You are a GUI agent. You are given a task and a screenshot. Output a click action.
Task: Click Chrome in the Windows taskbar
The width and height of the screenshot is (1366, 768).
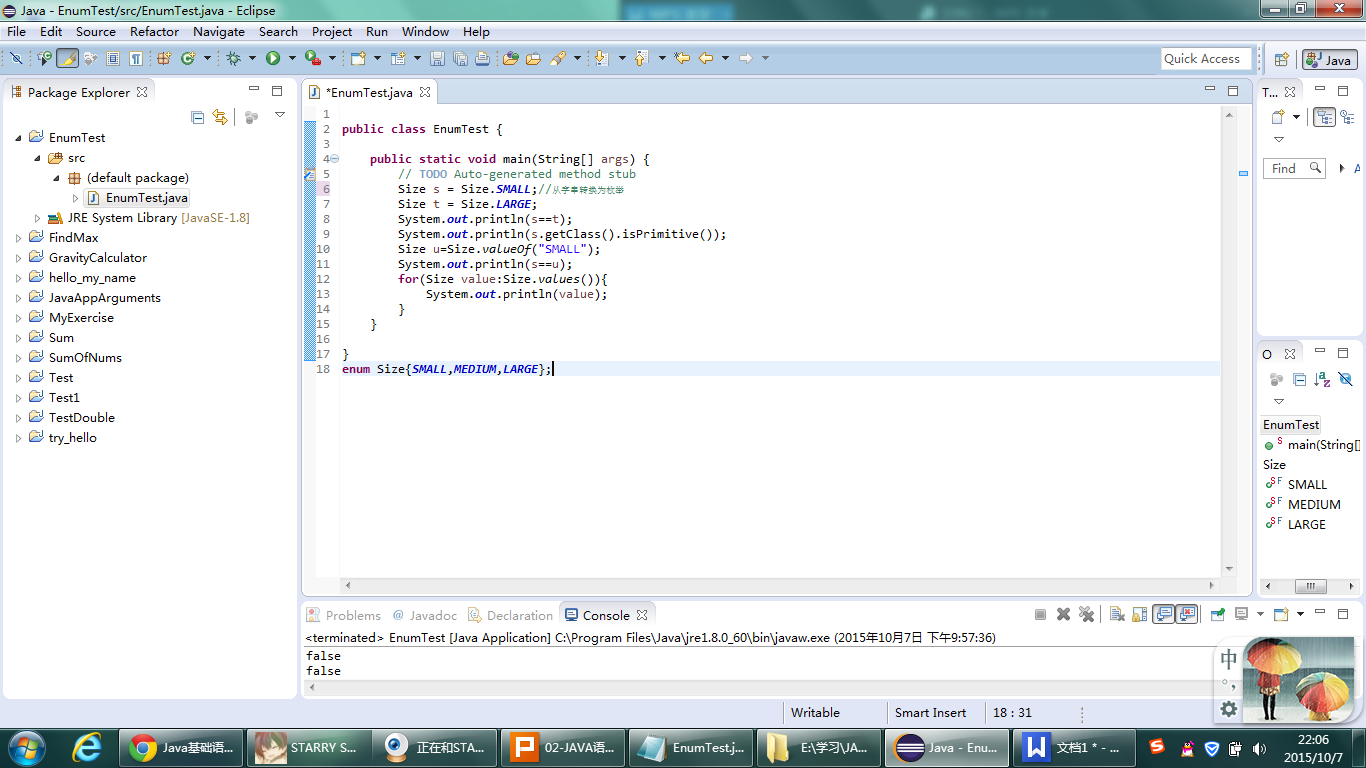[181, 747]
